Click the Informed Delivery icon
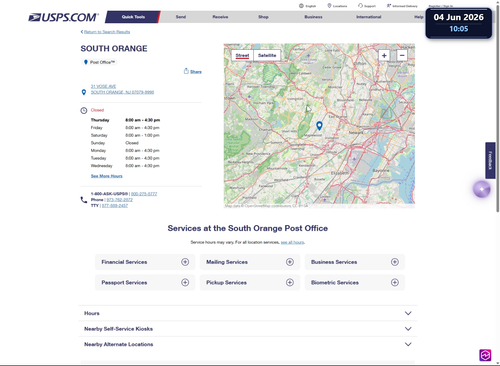 coord(389,6)
